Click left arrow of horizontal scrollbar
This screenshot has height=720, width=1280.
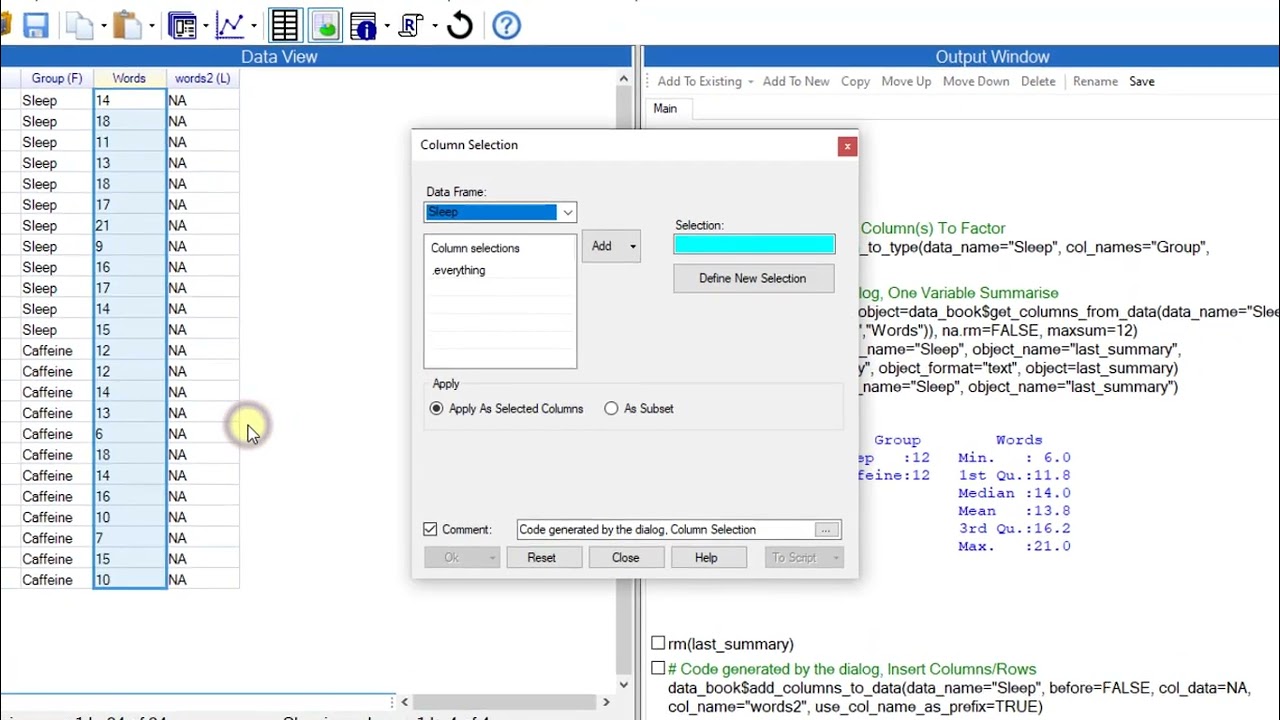(x=404, y=702)
